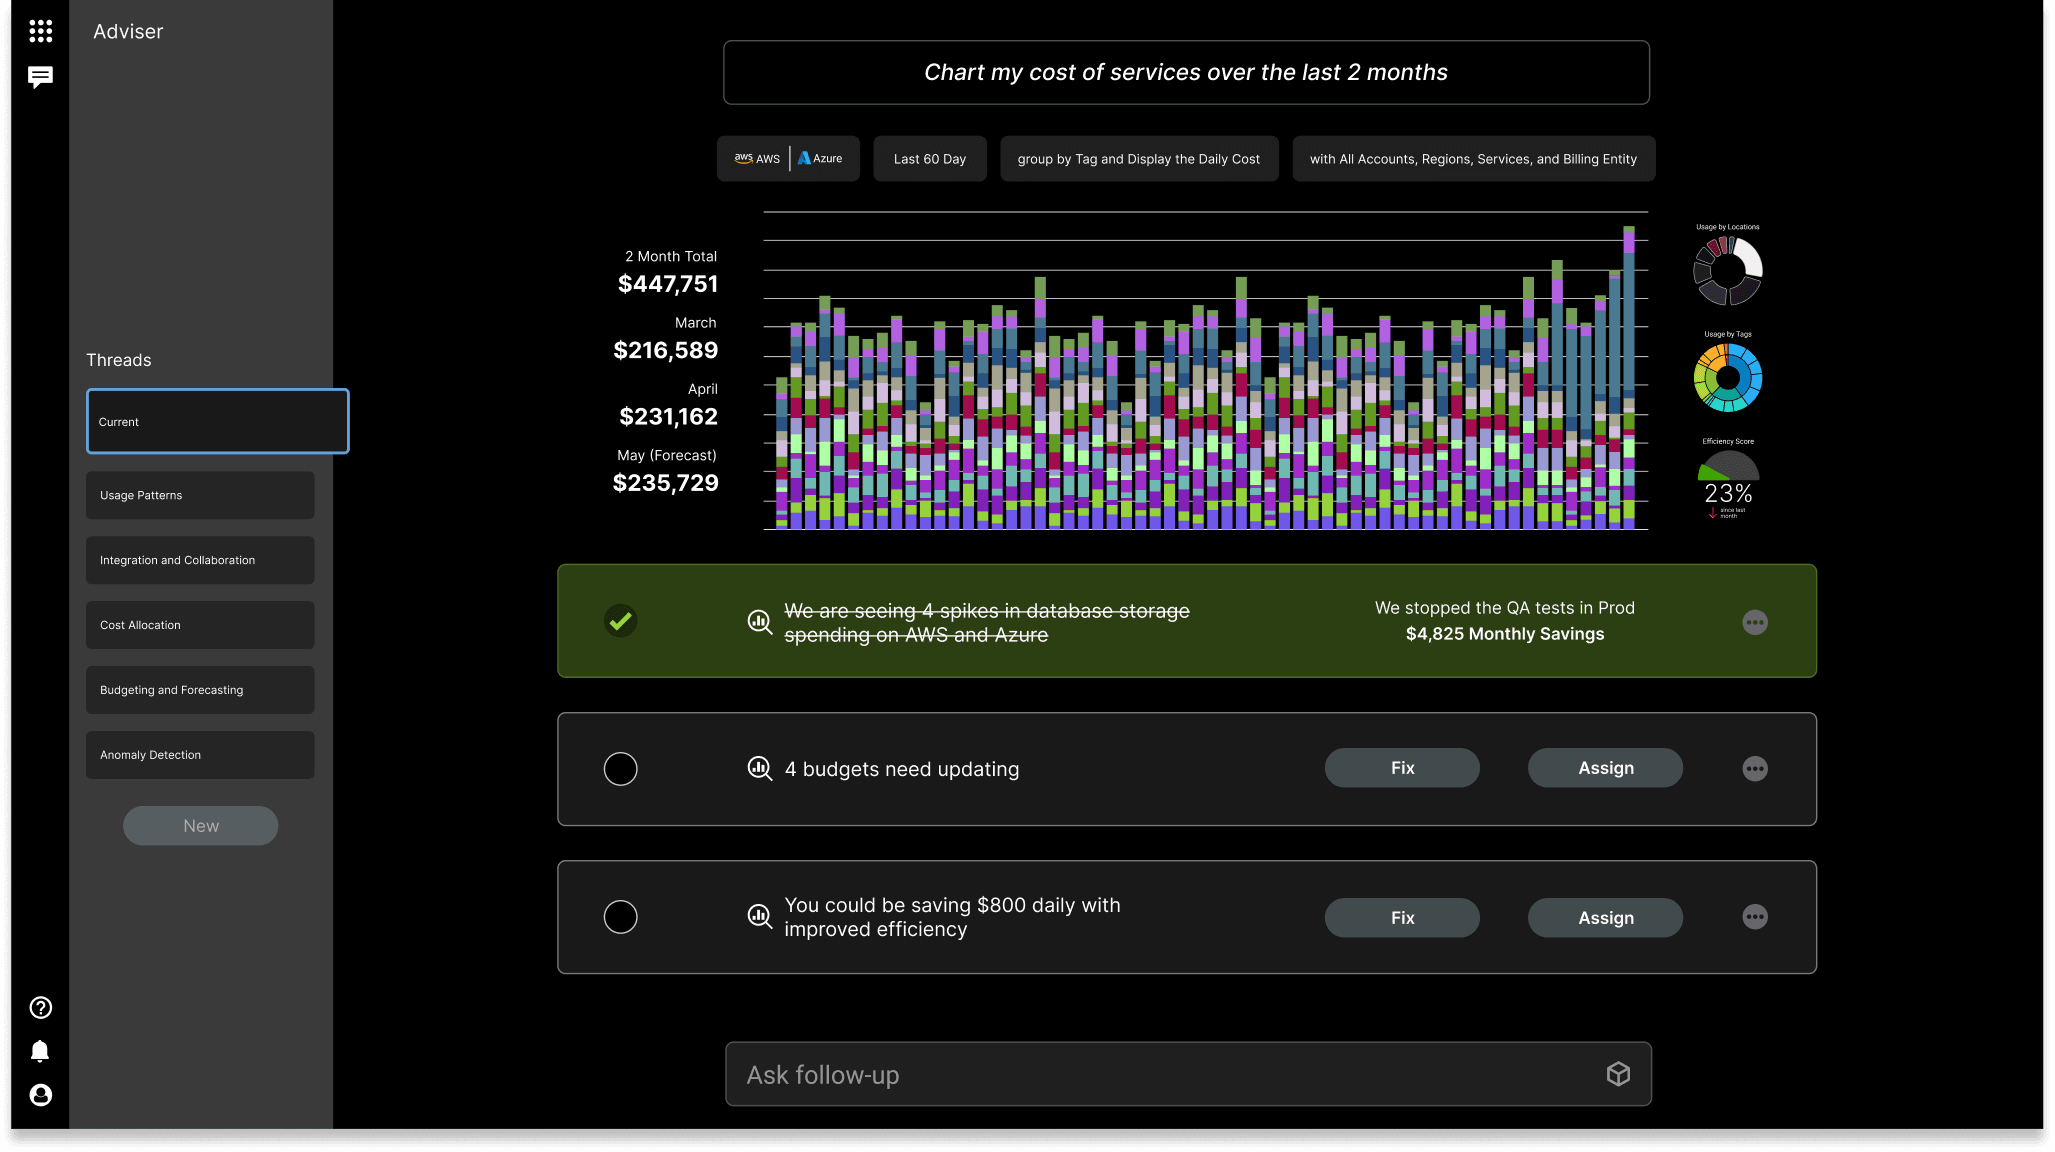
Task: Open the chat conversations icon
Action: pos(41,77)
